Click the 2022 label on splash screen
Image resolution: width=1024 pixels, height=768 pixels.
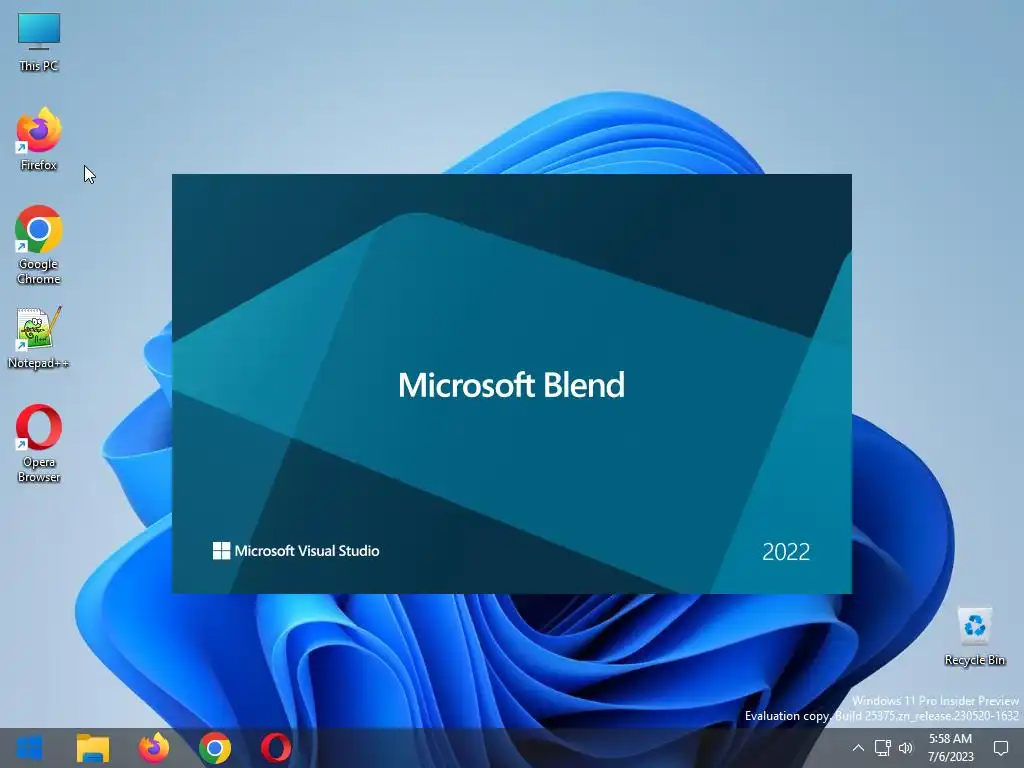(786, 552)
